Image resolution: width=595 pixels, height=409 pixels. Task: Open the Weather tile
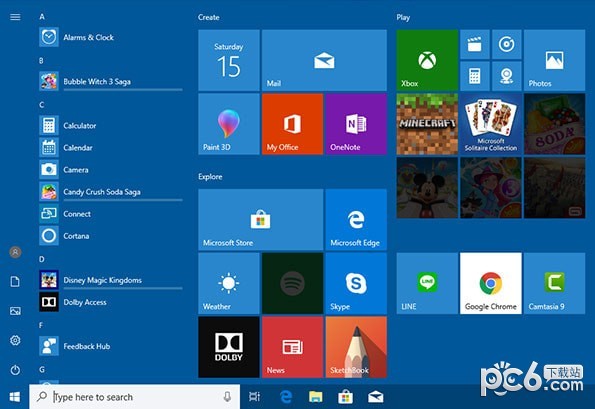click(229, 283)
